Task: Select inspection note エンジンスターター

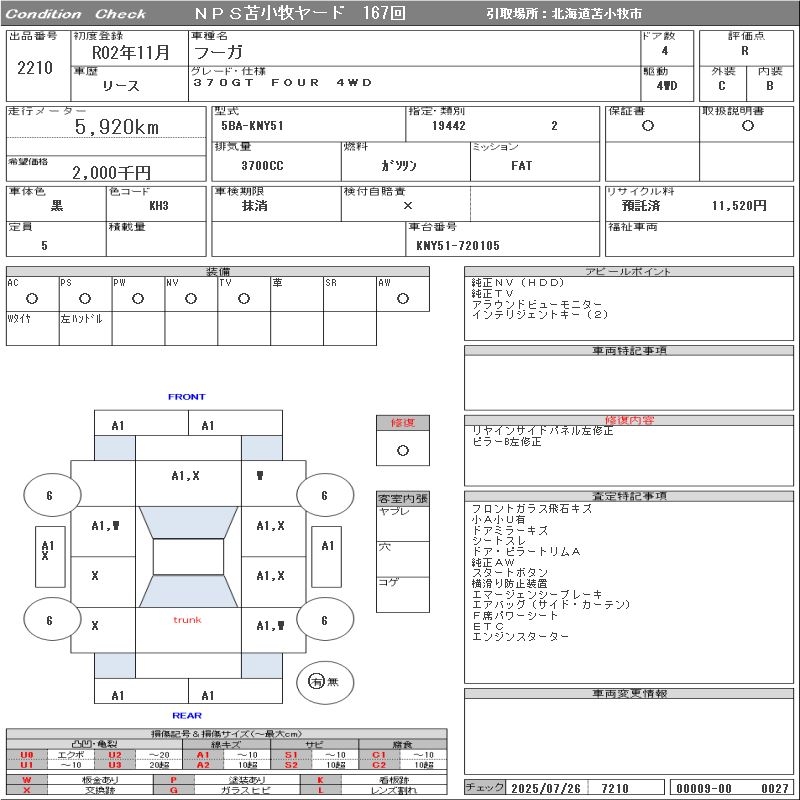Action: pos(520,636)
